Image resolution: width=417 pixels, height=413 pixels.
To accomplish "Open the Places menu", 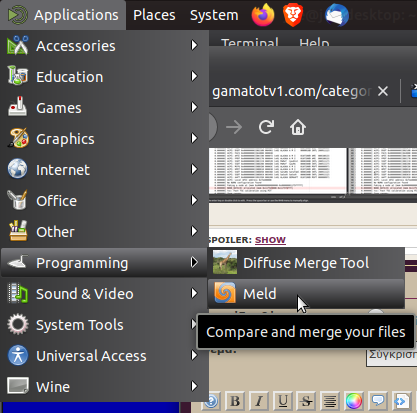I will click(x=154, y=15).
